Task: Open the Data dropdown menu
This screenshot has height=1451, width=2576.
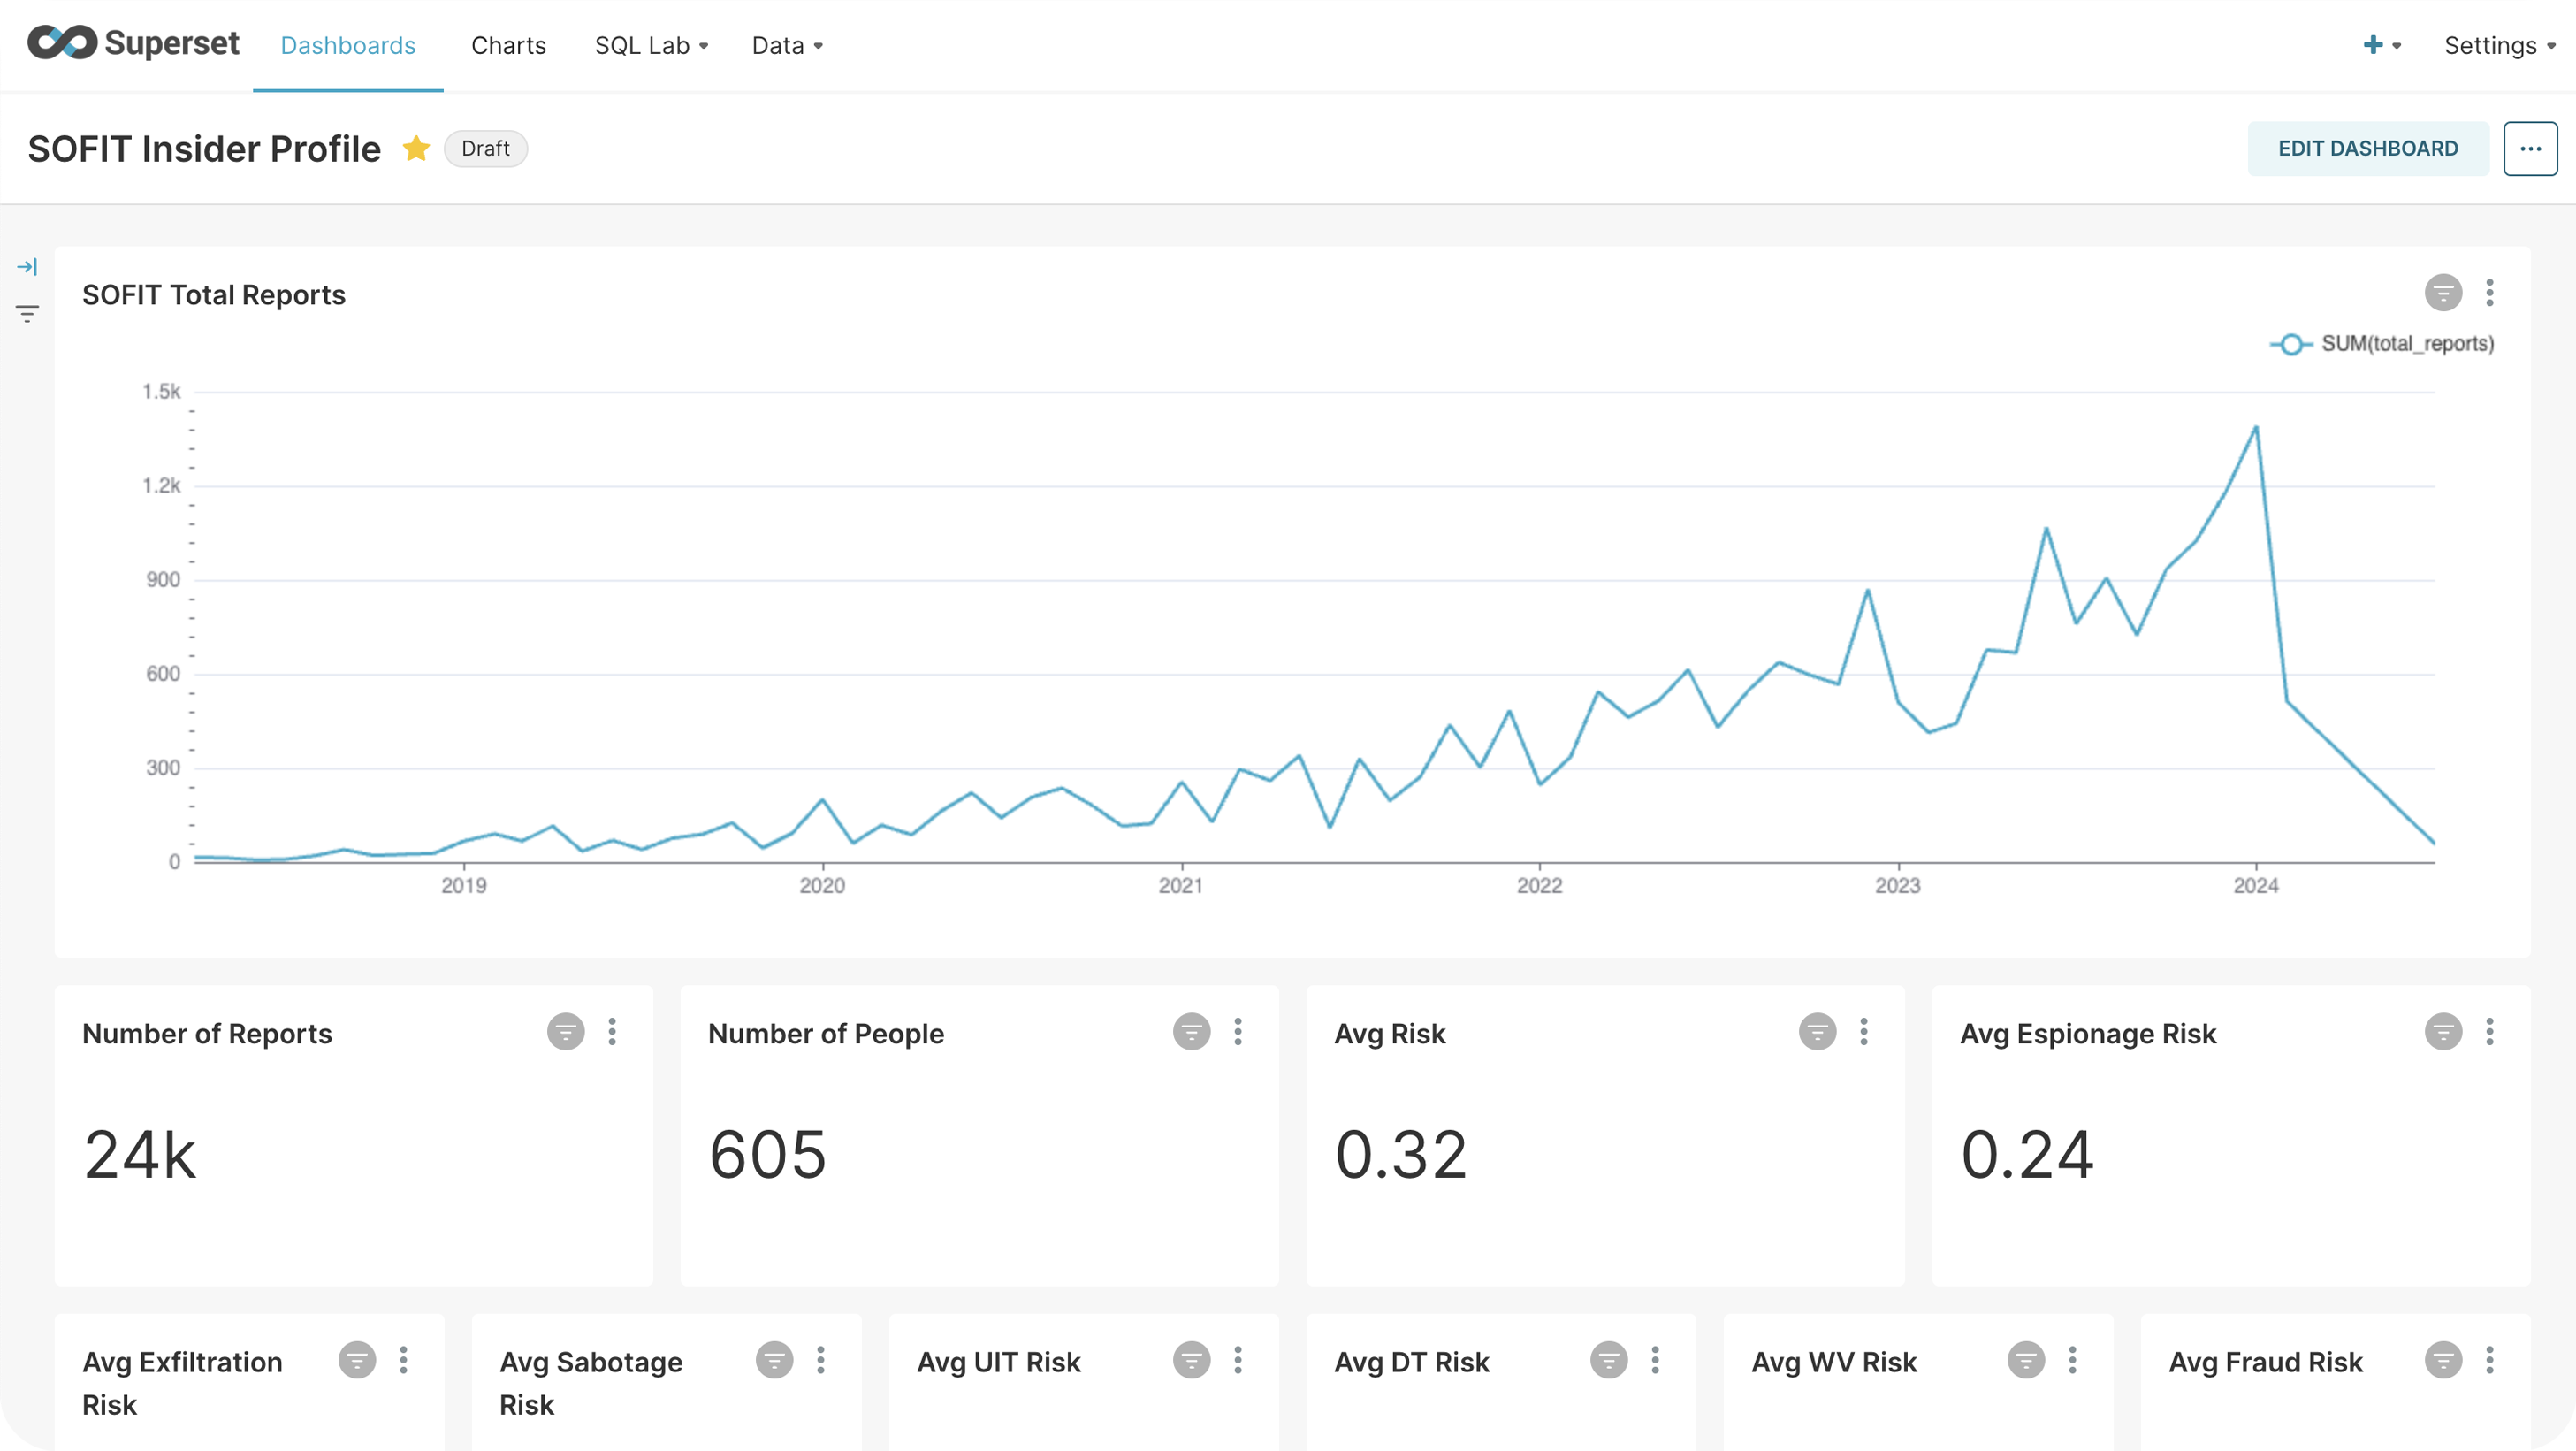Action: (787, 45)
